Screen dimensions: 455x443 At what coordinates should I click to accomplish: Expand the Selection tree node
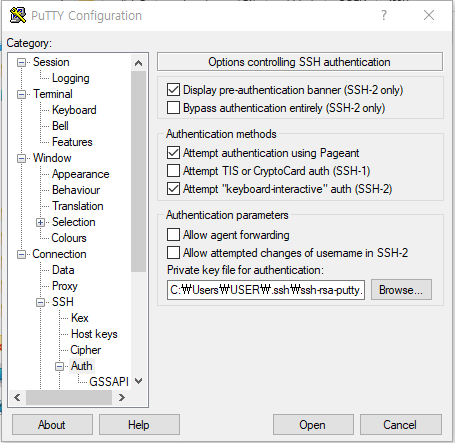tap(40, 222)
